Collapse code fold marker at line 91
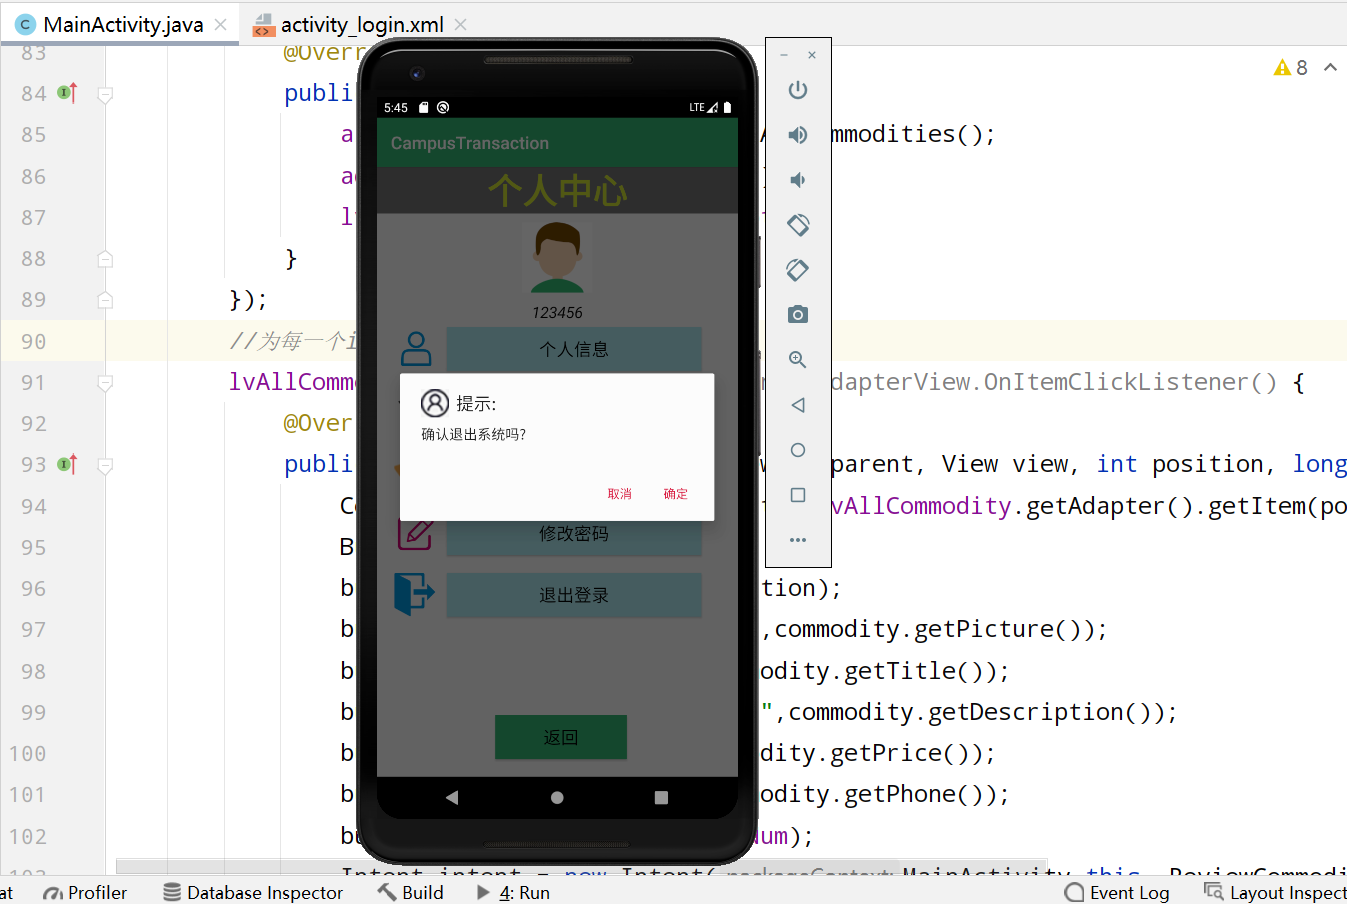Viewport: 1347px width, 904px height. 105,383
